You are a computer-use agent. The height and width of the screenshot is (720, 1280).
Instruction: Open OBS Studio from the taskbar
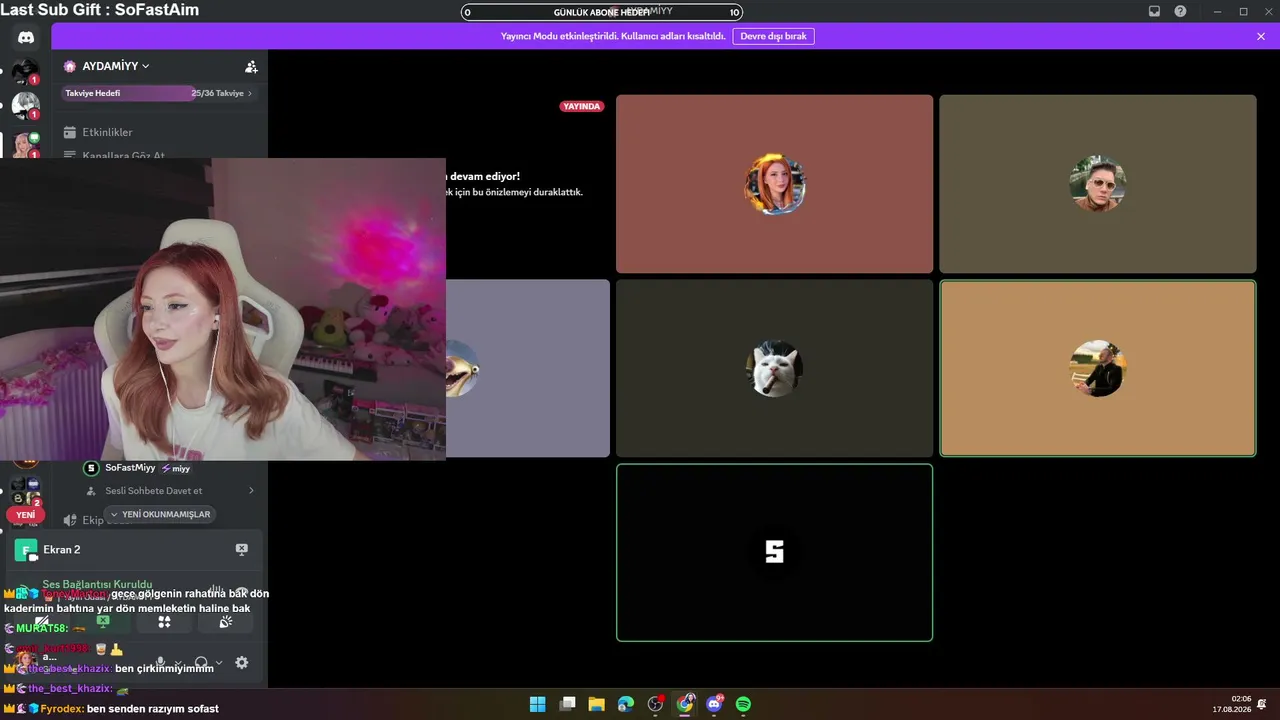(656, 704)
